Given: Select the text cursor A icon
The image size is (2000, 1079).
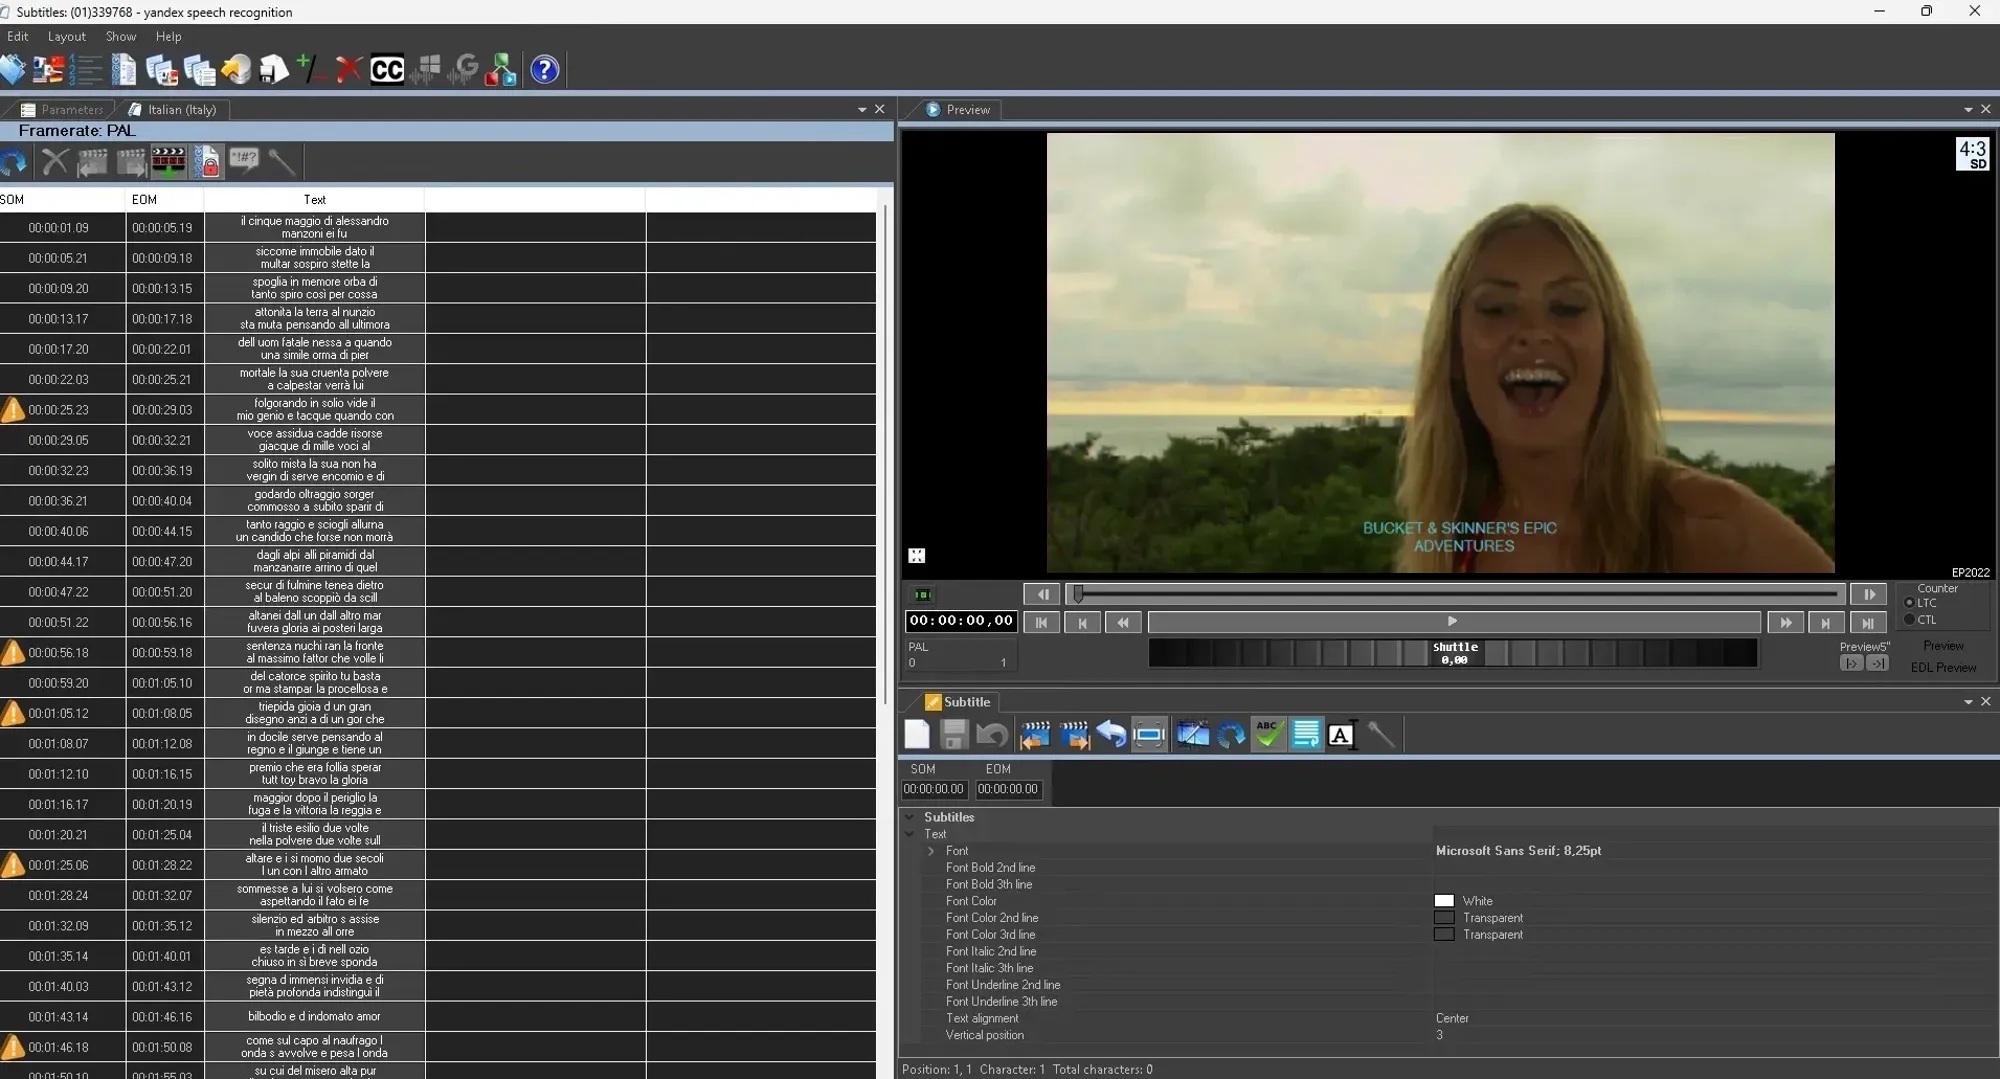Looking at the screenshot, I should [1343, 734].
